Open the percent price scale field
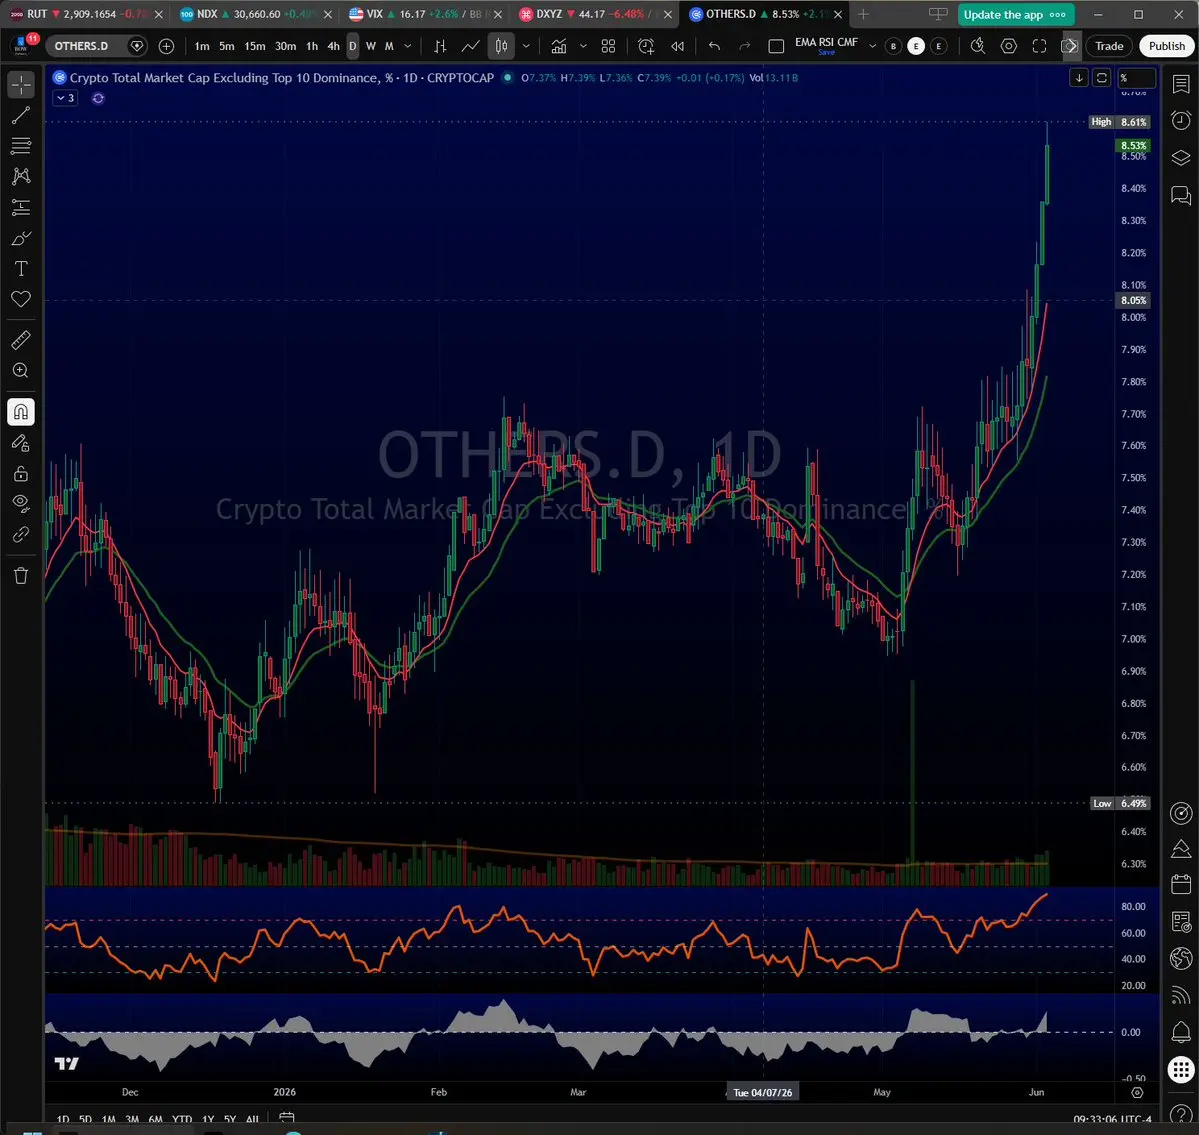The height and width of the screenshot is (1135, 1199). coord(1136,77)
